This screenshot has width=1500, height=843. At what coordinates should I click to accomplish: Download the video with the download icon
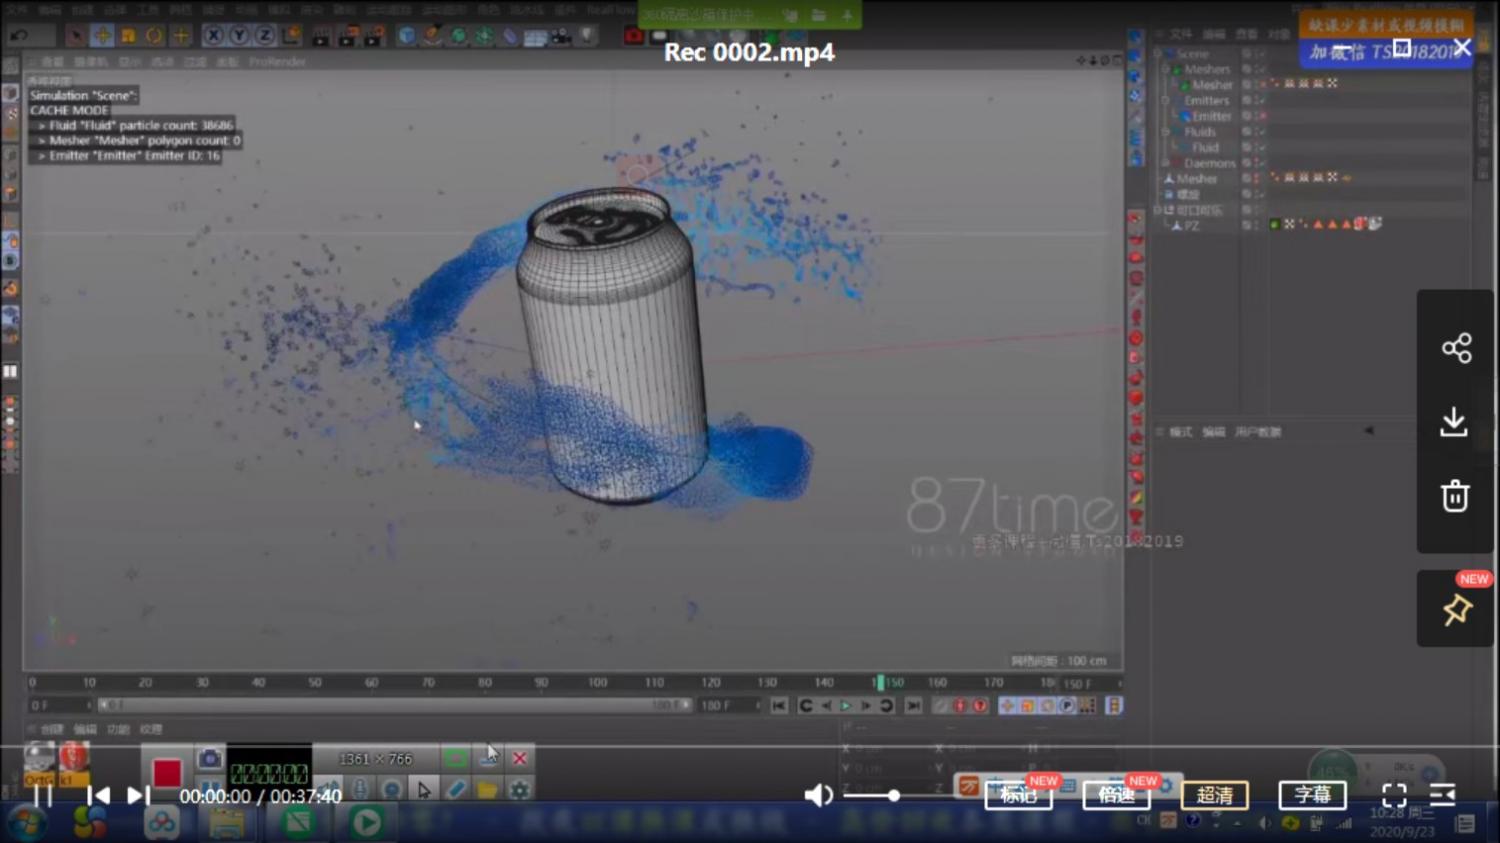point(1454,422)
